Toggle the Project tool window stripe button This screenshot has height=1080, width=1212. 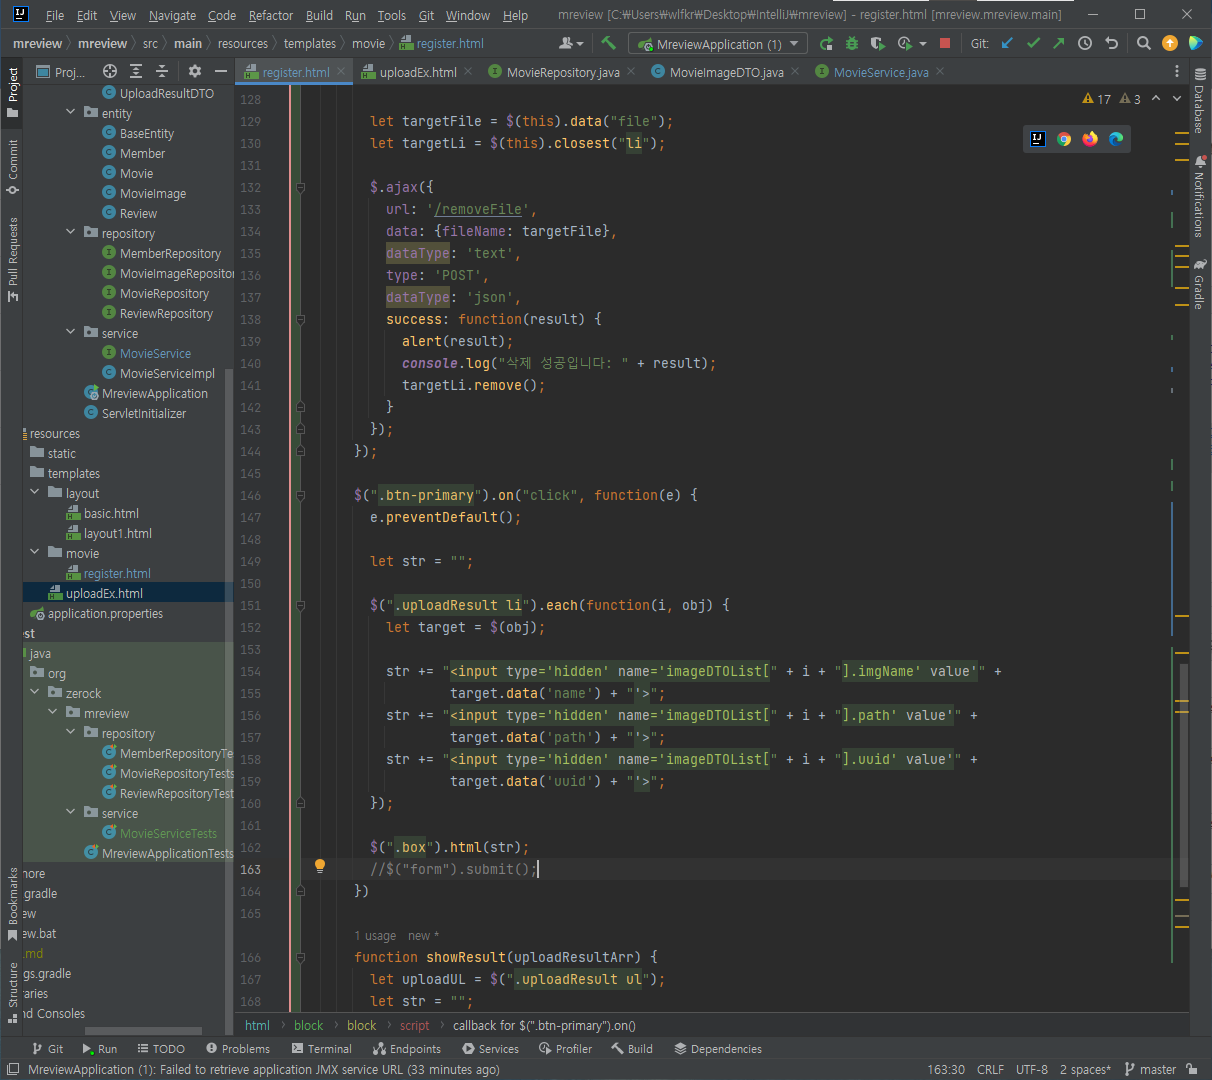point(13,92)
